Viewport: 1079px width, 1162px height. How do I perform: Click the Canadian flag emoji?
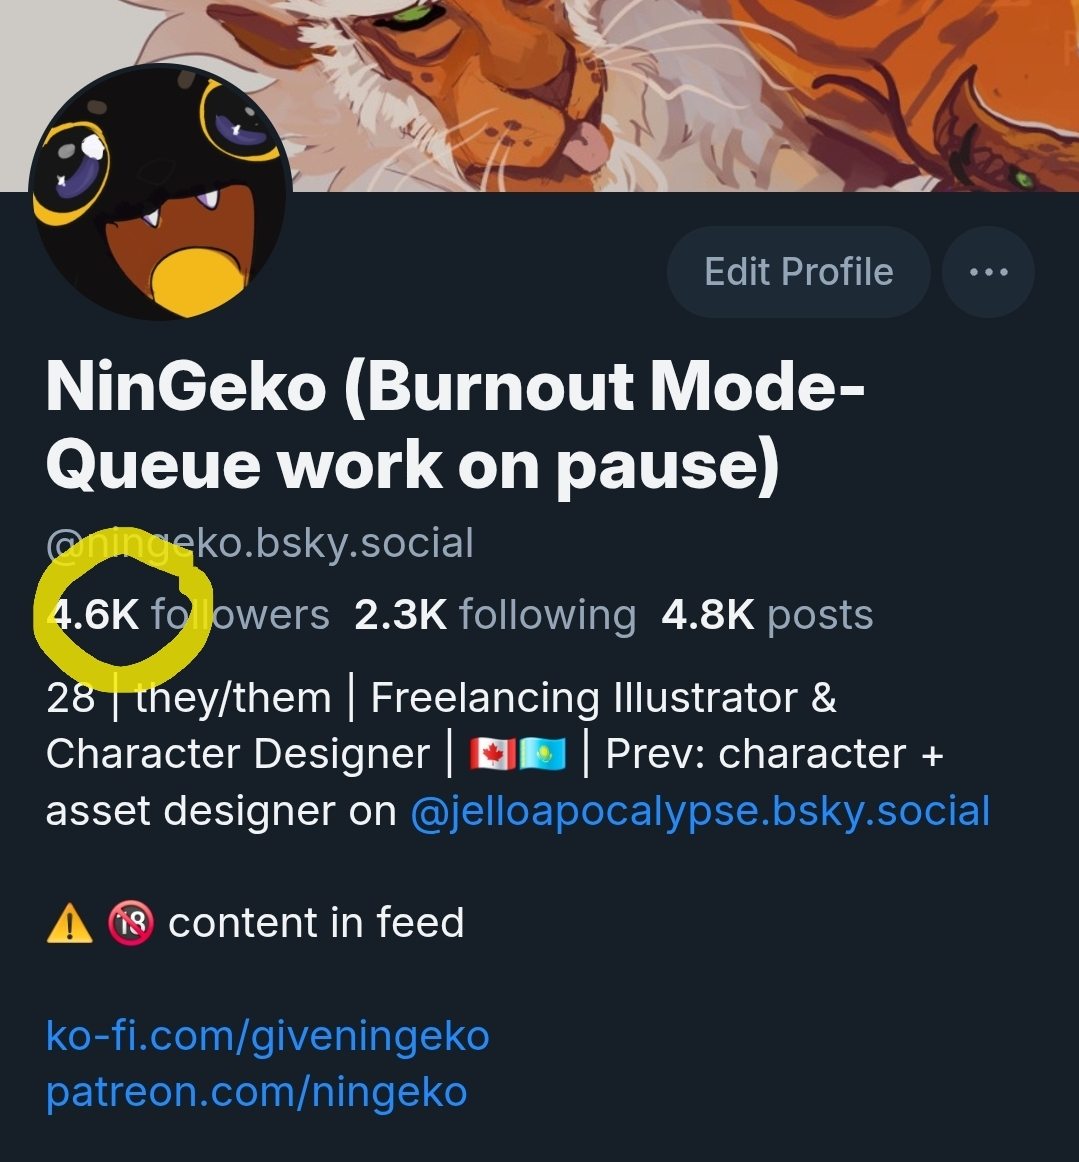493,755
